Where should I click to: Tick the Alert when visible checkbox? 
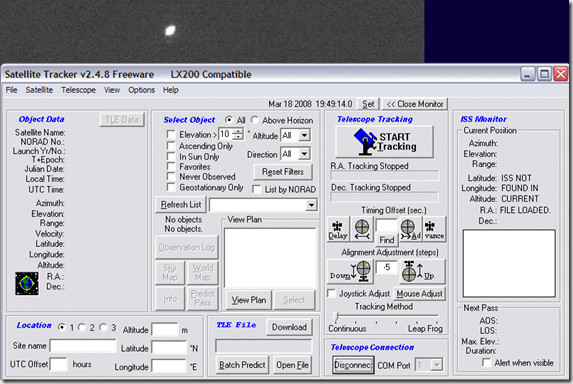486,362
